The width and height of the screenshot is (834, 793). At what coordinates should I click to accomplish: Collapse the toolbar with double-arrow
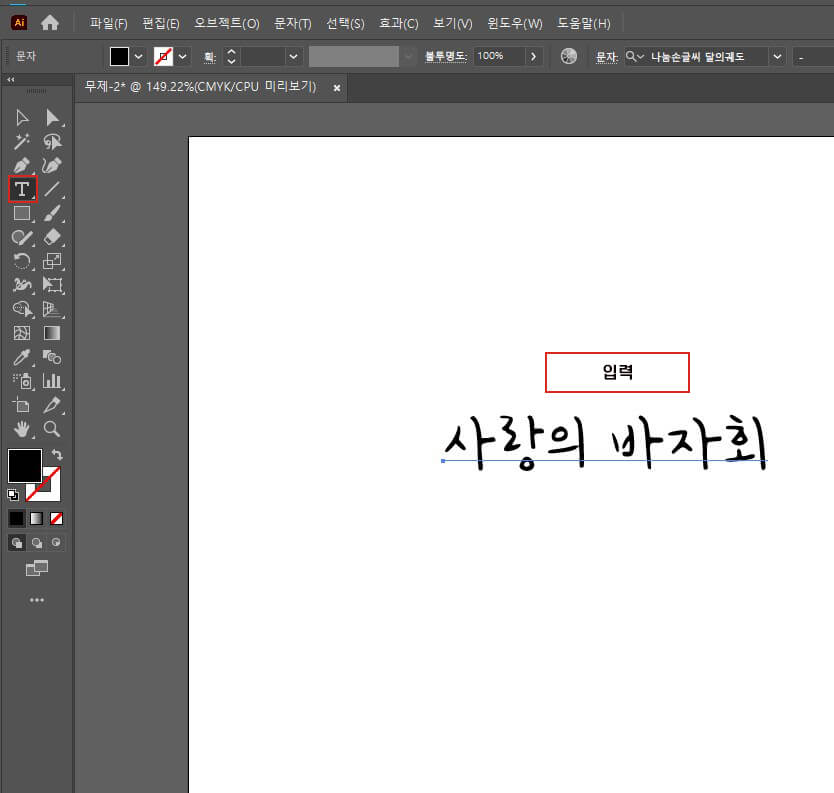coord(11,79)
